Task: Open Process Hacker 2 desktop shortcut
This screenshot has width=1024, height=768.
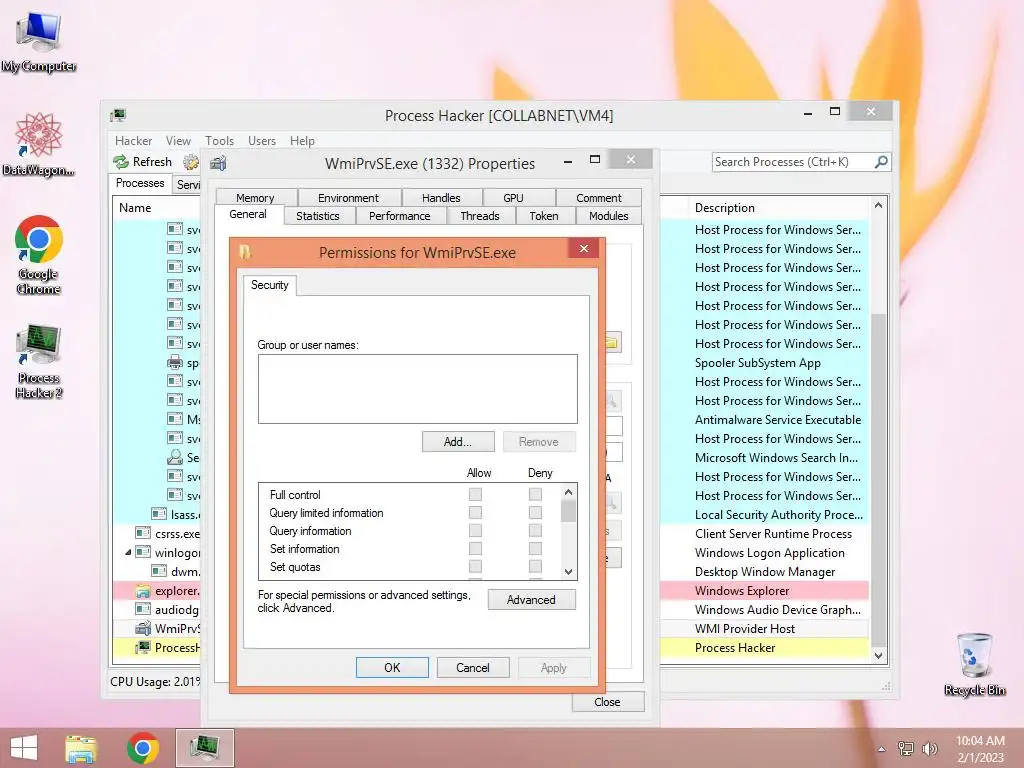Action: click(39, 361)
